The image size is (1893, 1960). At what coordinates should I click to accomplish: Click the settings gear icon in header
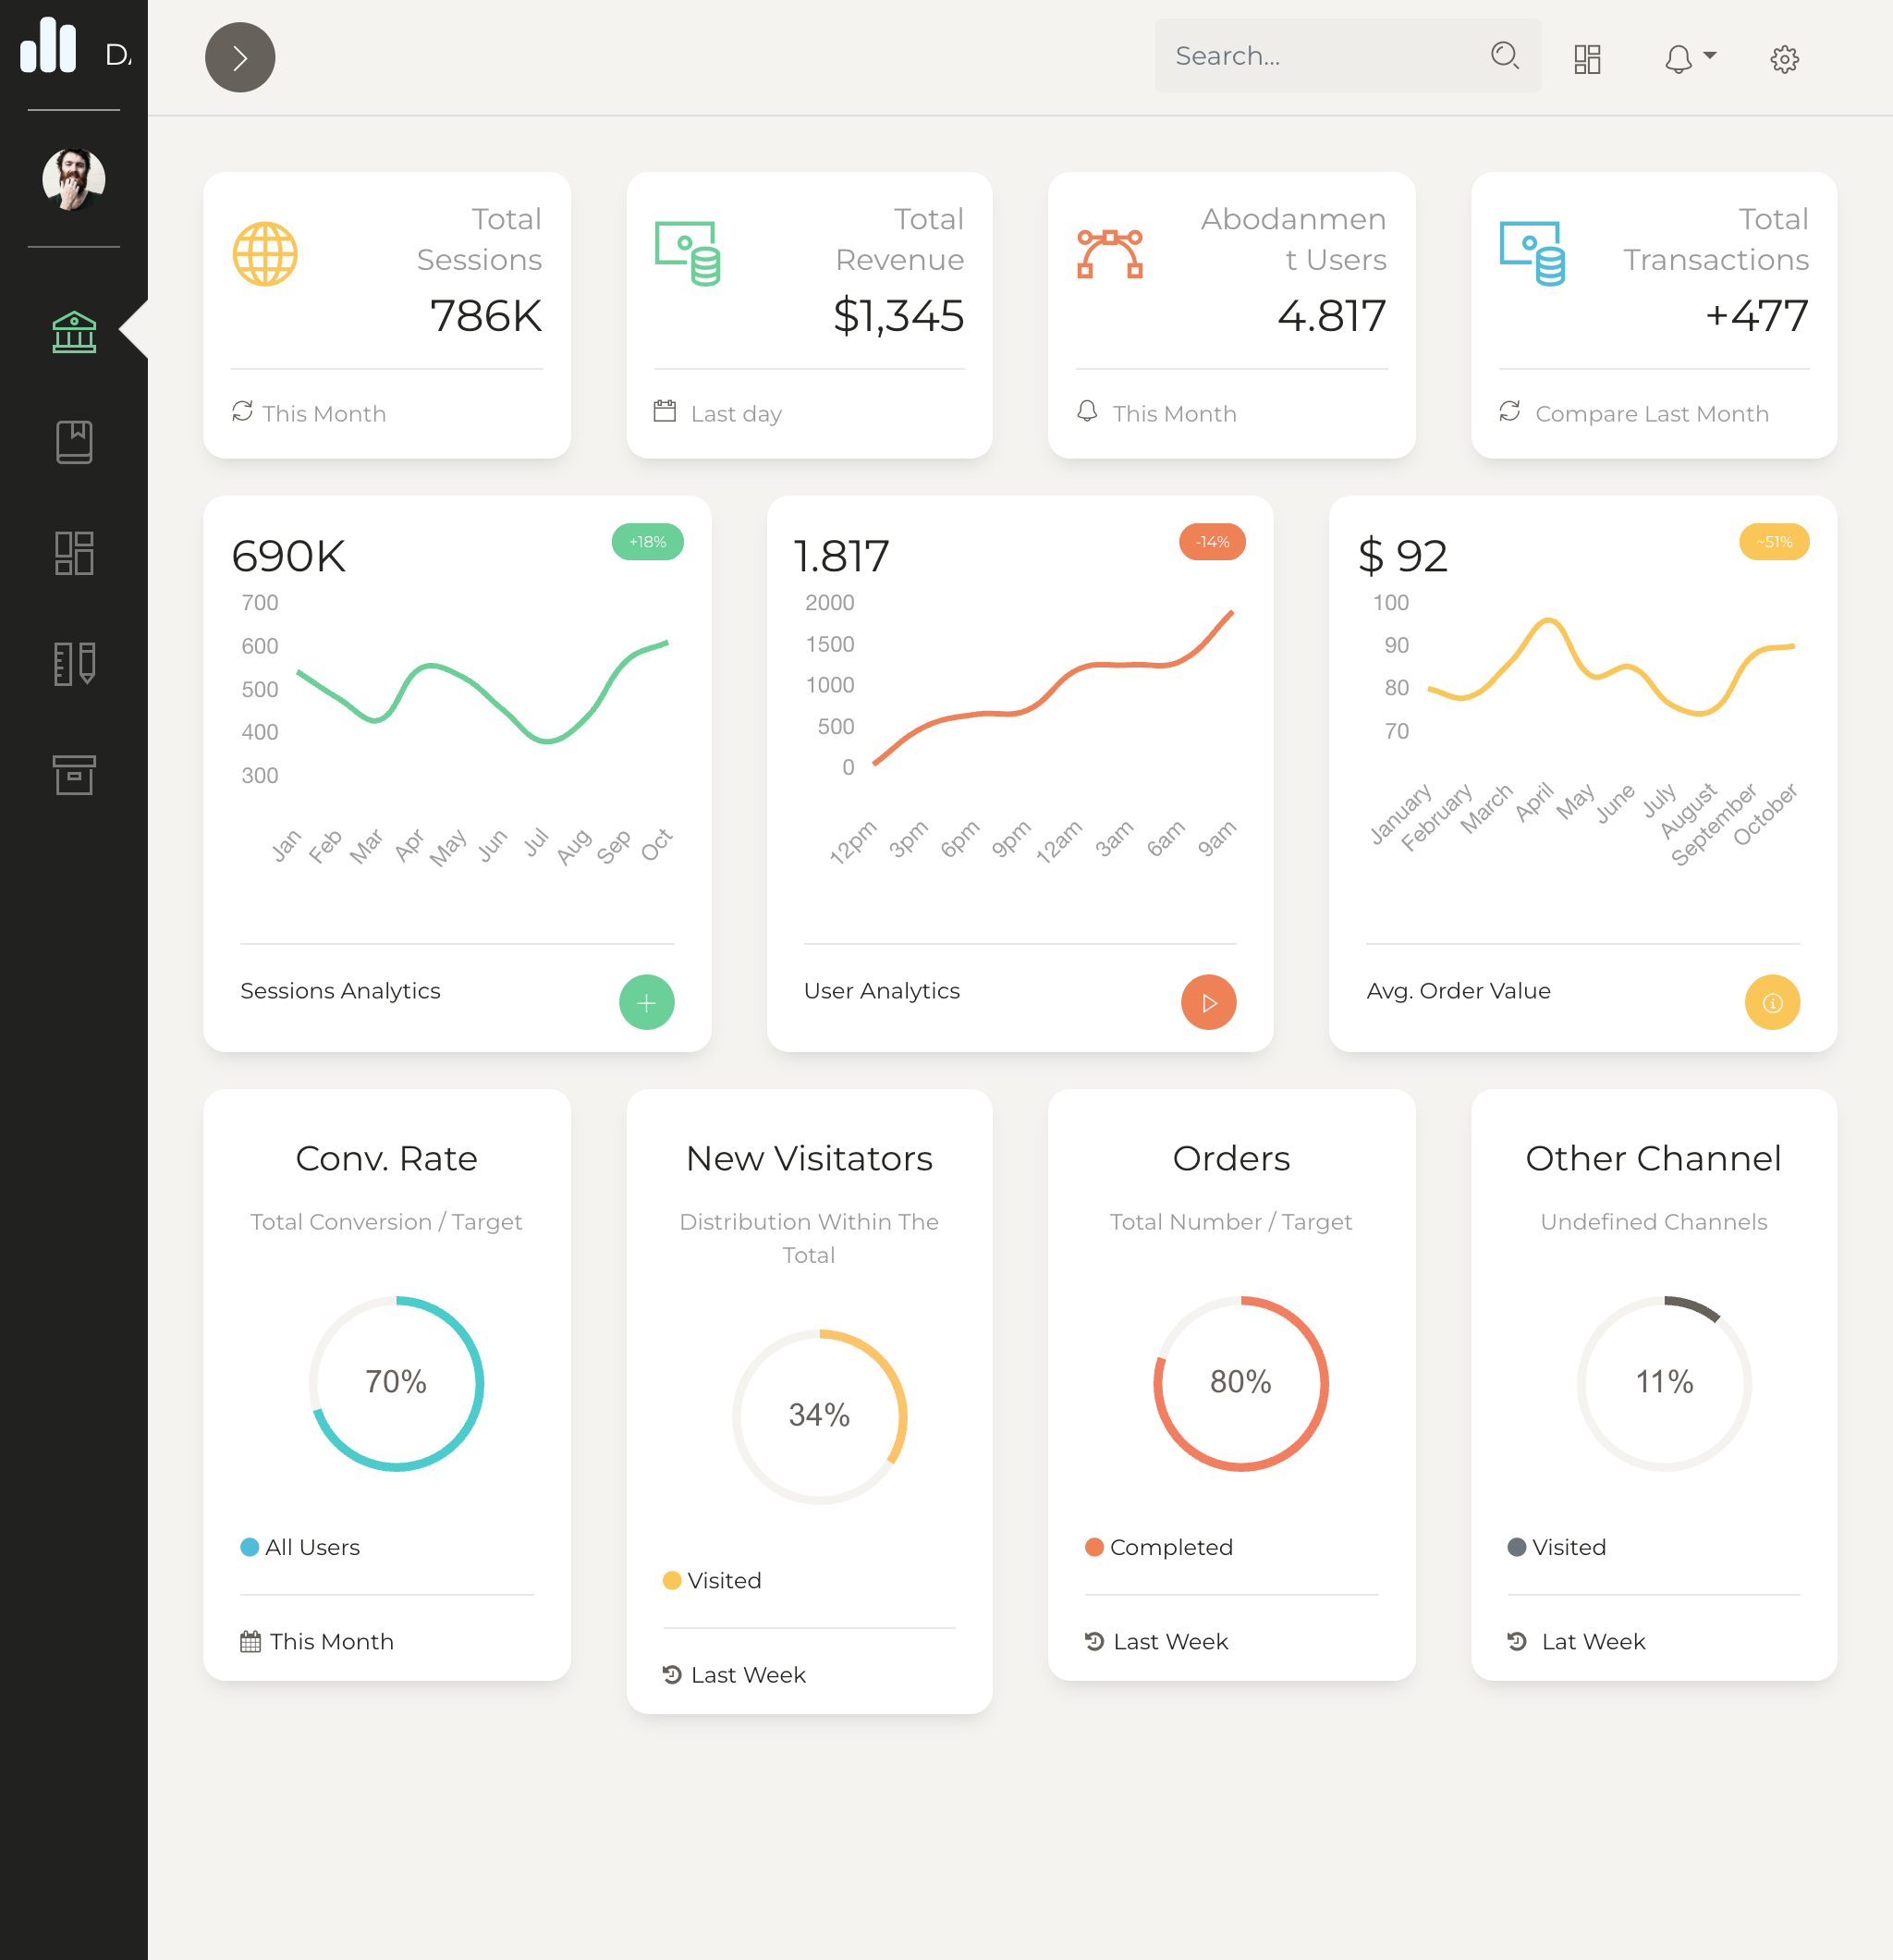pyautogui.click(x=1784, y=59)
